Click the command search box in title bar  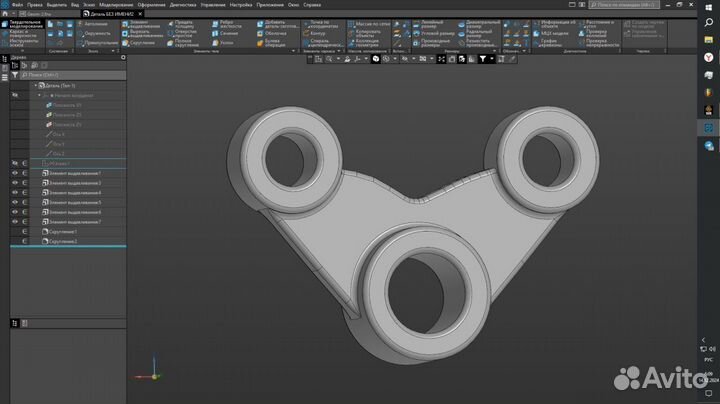point(624,5)
